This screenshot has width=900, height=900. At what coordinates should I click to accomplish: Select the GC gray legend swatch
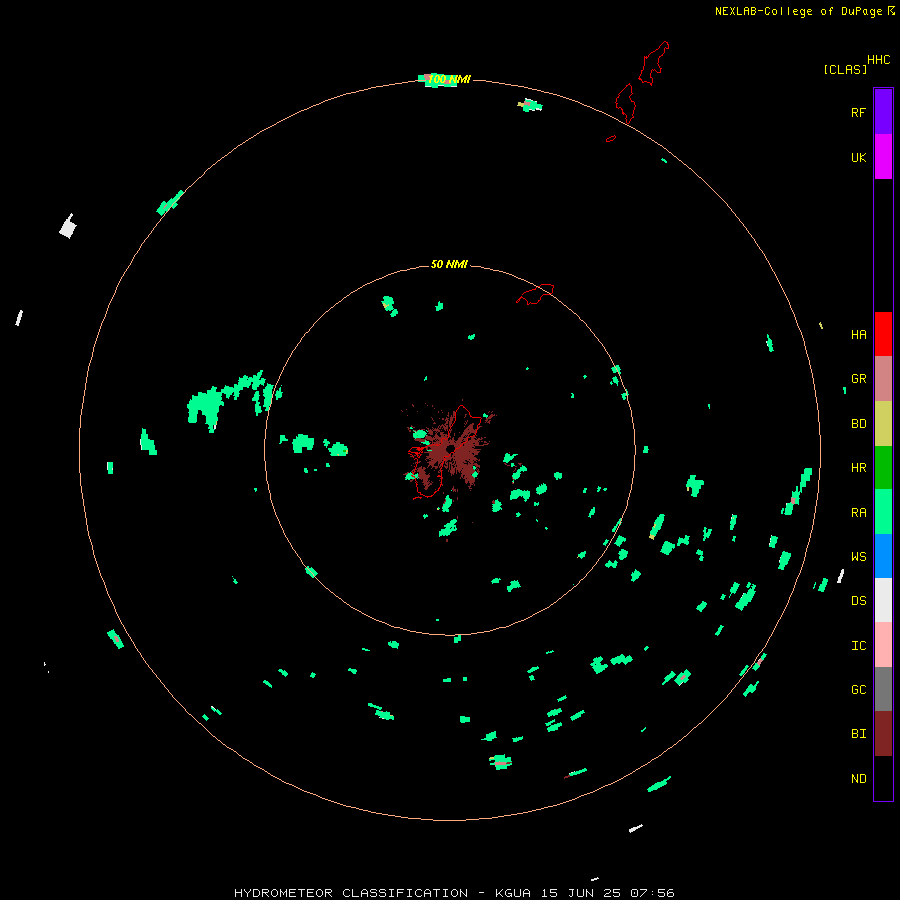coord(883,689)
